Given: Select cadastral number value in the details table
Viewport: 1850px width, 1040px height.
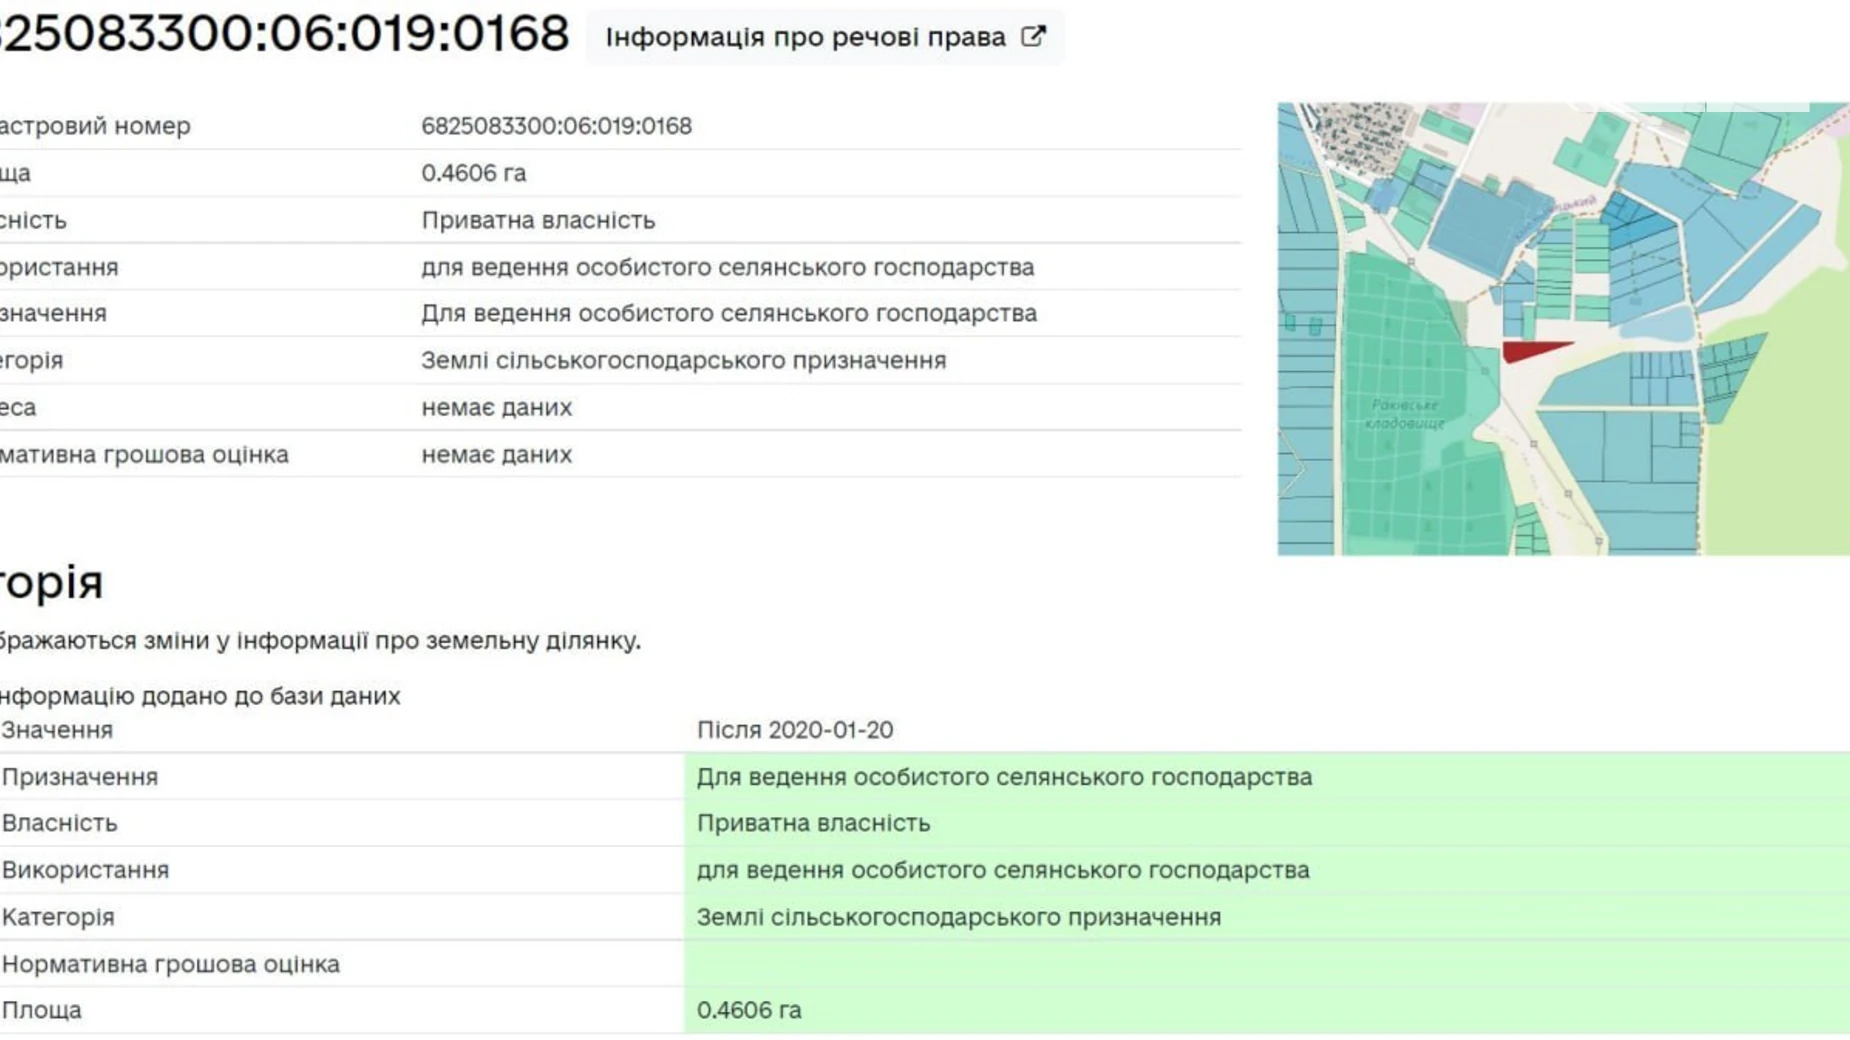Looking at the screenshot, I should click(x=556, y=126).
